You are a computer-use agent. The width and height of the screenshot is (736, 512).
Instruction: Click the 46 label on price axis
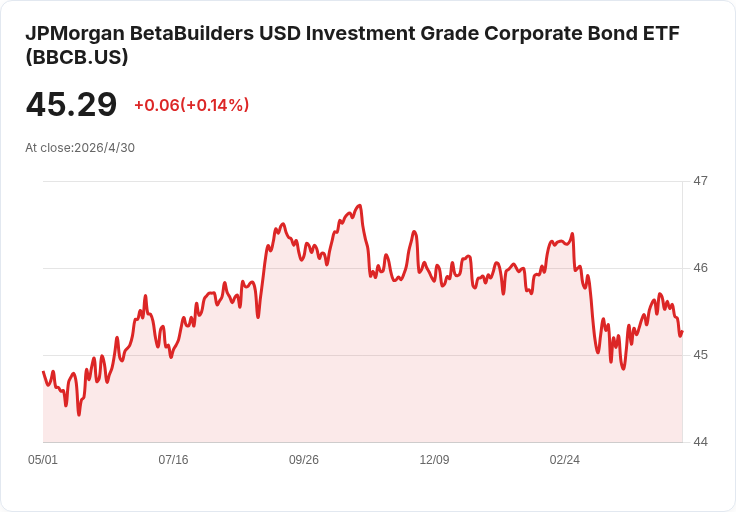coord(700,268)
